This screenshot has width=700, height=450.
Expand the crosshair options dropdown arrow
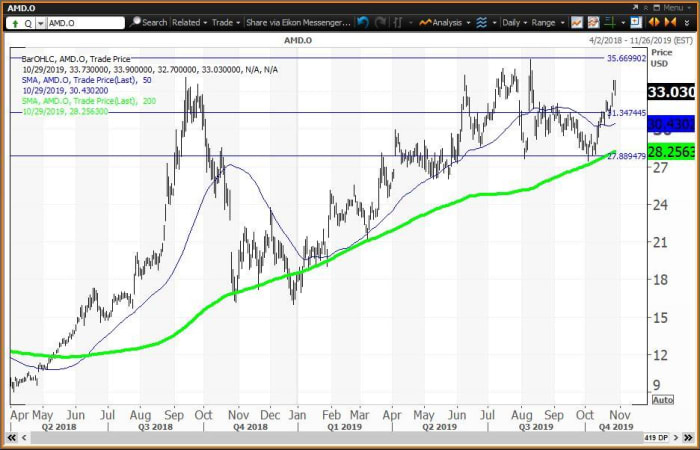point(622,22)
